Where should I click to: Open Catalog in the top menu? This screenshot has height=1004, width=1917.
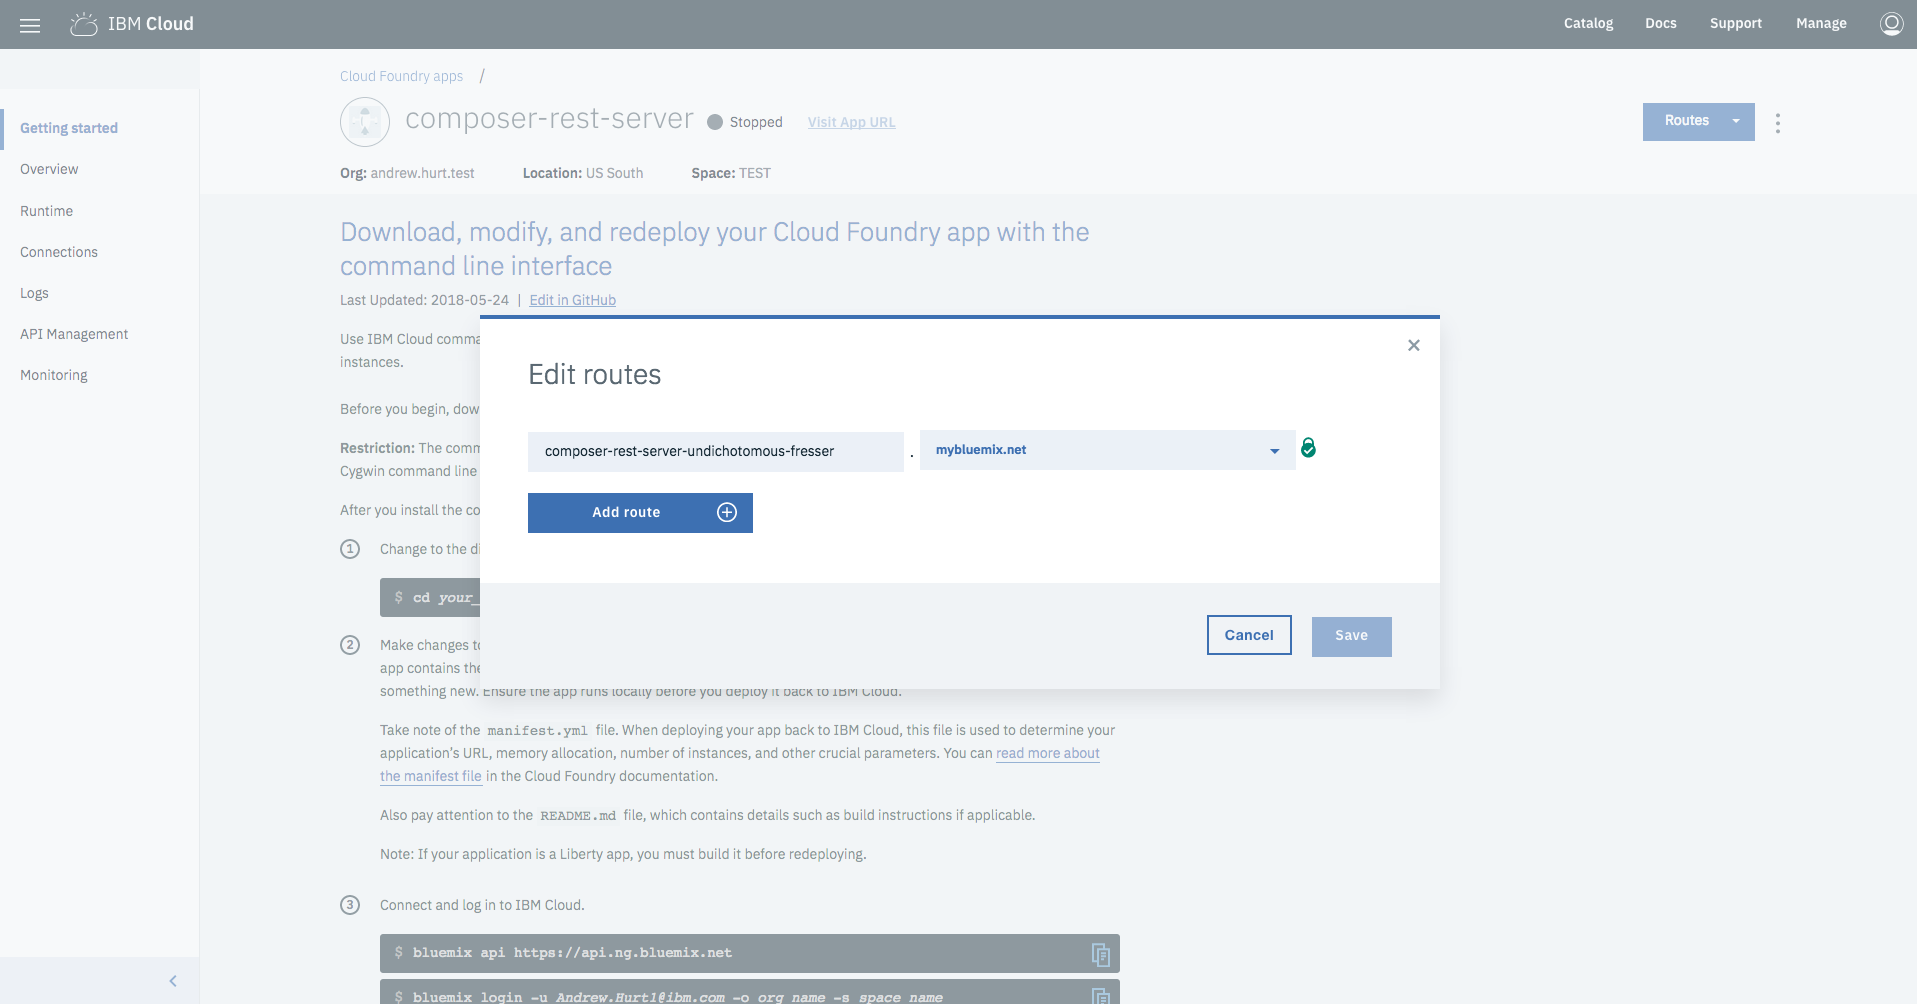(x=1588, y=23)
